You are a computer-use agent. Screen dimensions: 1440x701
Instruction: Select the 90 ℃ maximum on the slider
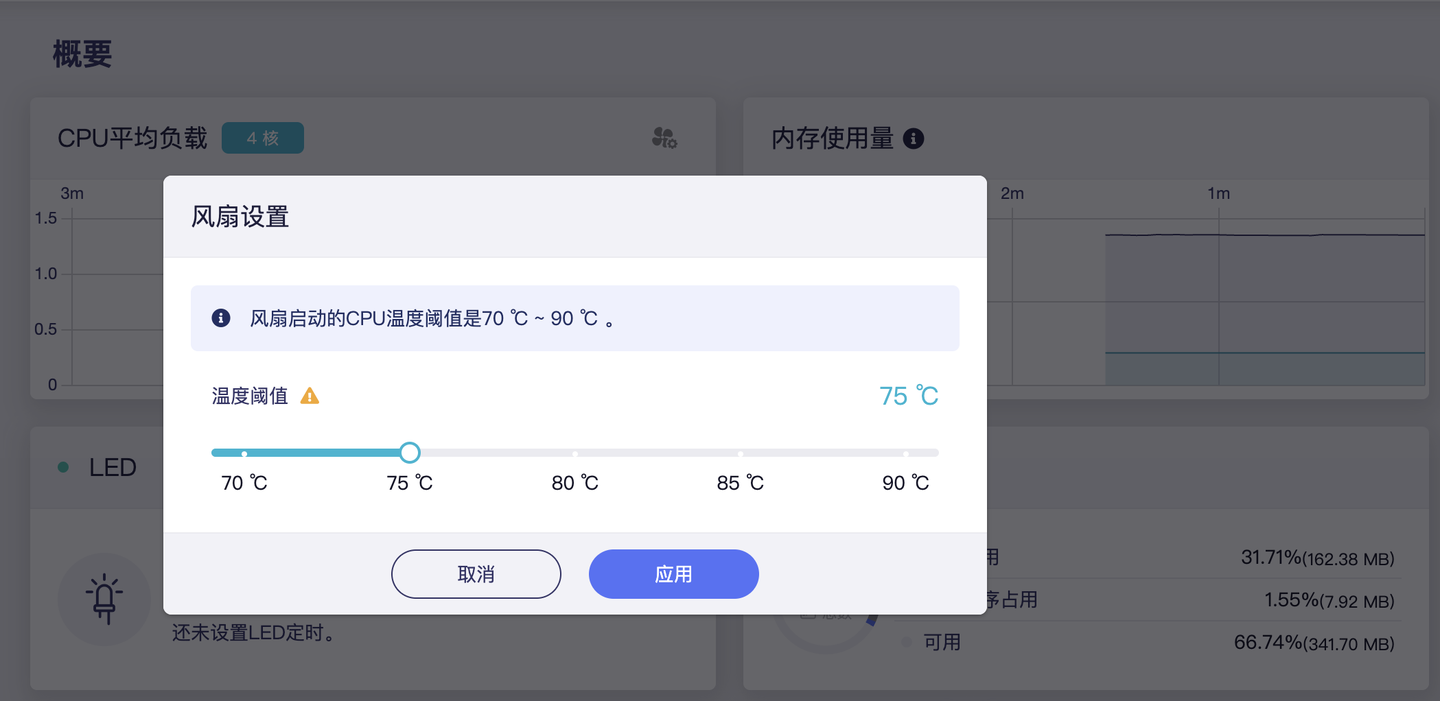point(905,453)
